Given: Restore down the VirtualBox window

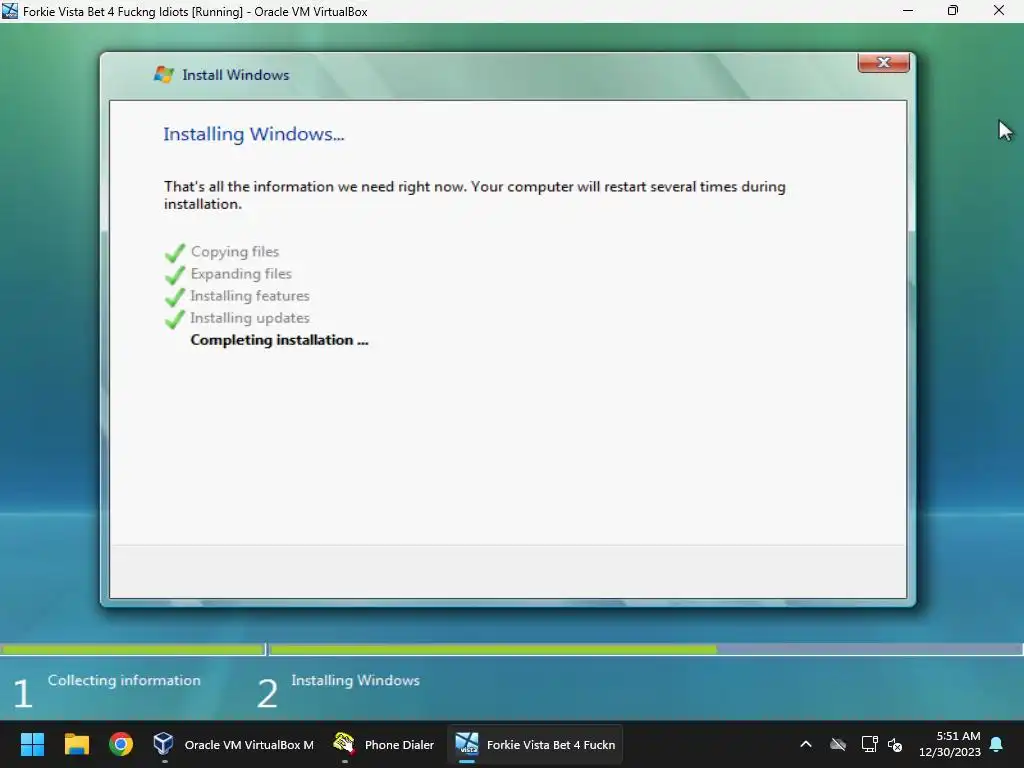Looking at the screenshot, I should 953,10.
